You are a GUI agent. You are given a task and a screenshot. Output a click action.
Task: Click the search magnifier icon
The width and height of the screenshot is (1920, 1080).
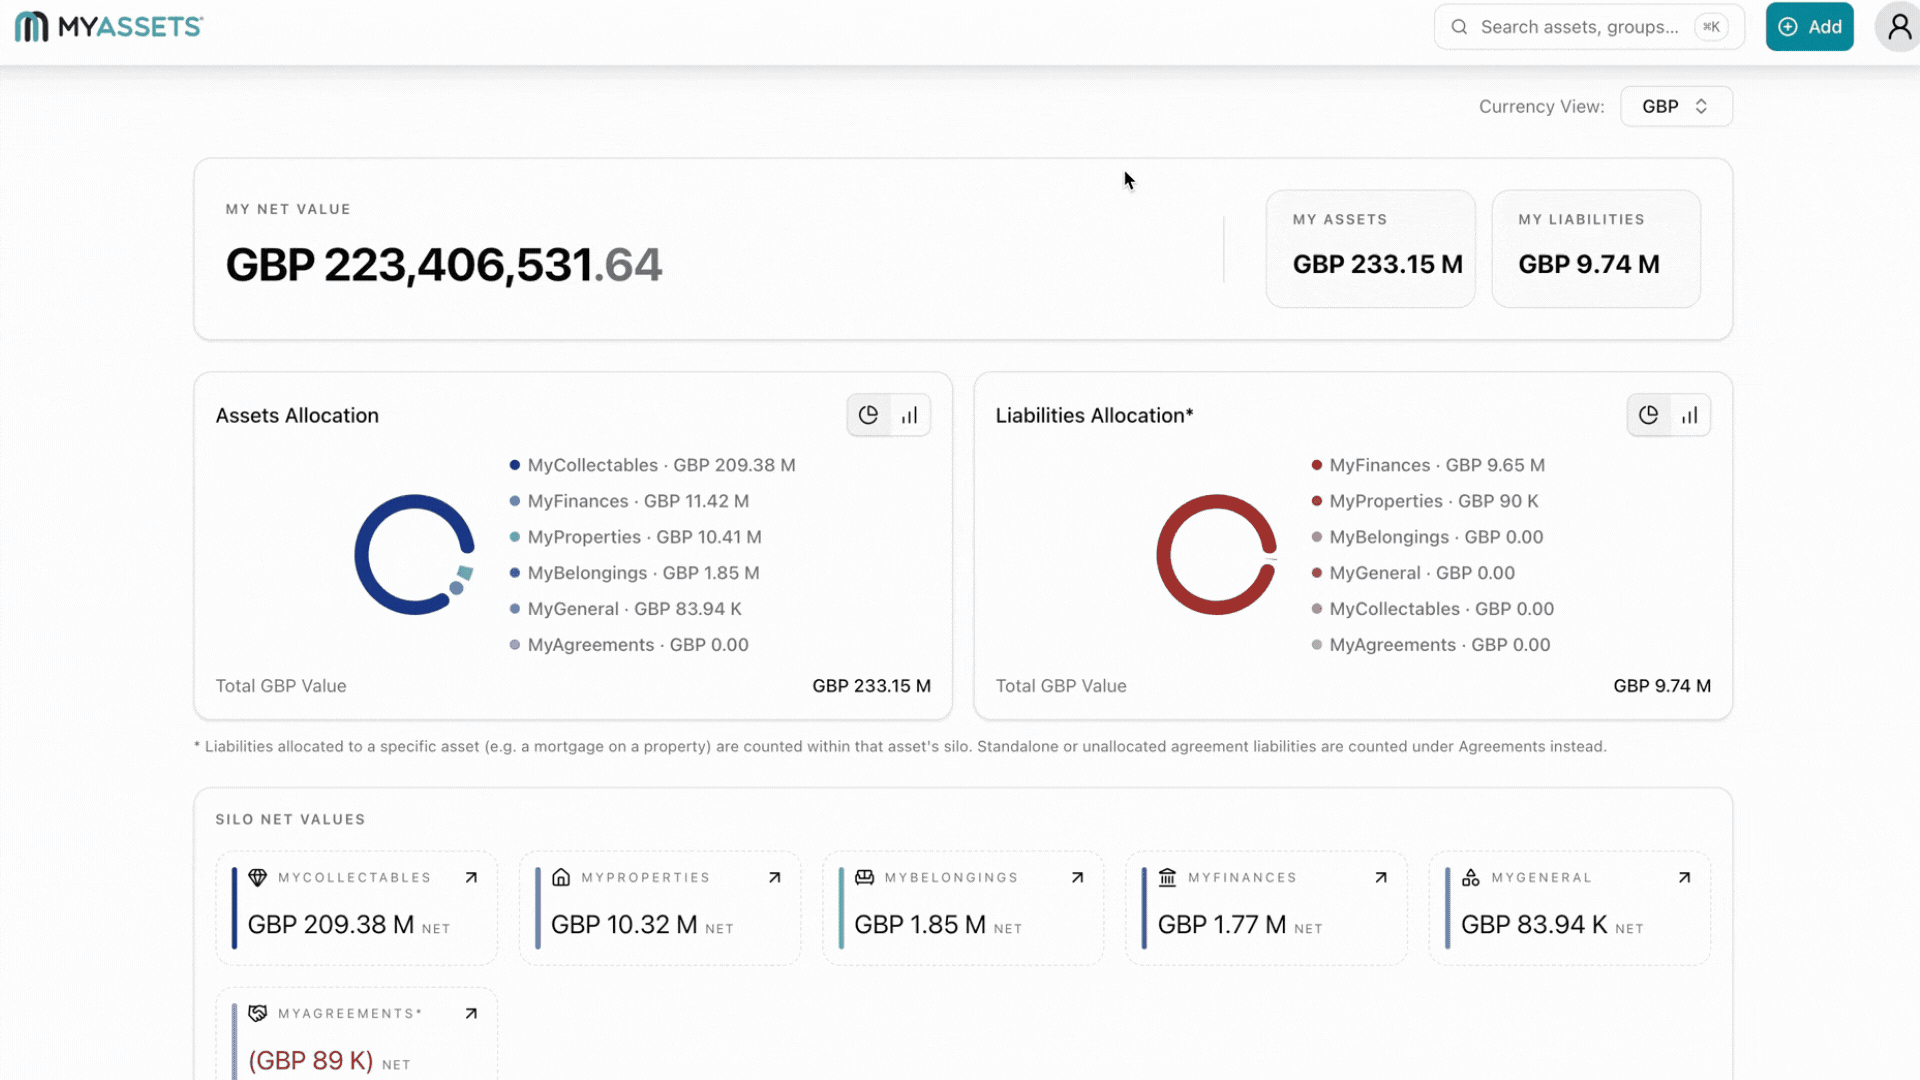point(1459,27)
